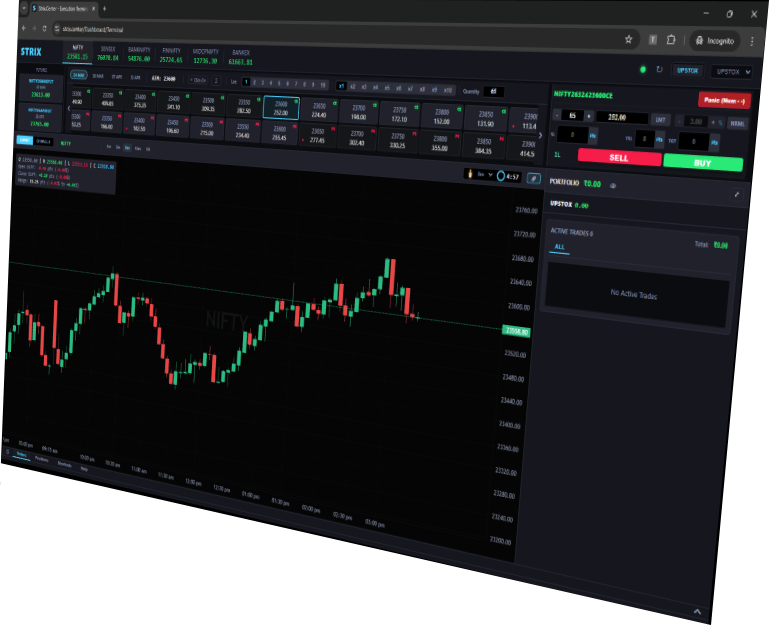Select the MIDCPNIFTY index tab
The image size is (769, 625).
(205, 56)
